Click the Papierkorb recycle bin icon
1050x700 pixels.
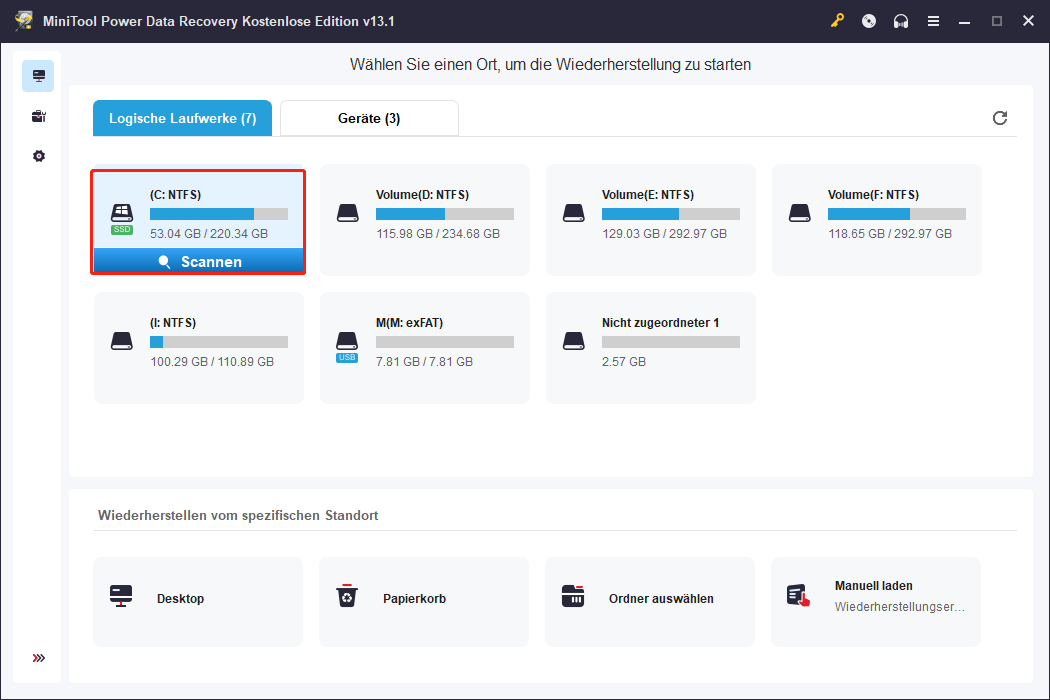click(347, 596)
